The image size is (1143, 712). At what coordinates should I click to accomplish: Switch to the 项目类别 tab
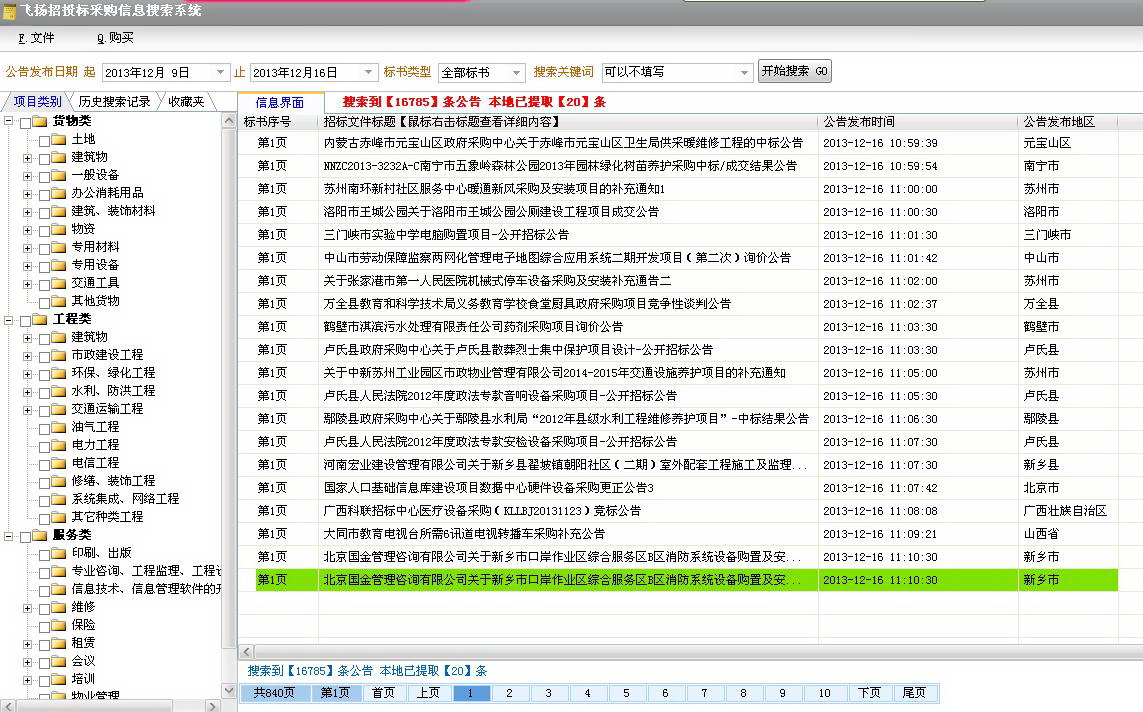(x=37, y=101)
